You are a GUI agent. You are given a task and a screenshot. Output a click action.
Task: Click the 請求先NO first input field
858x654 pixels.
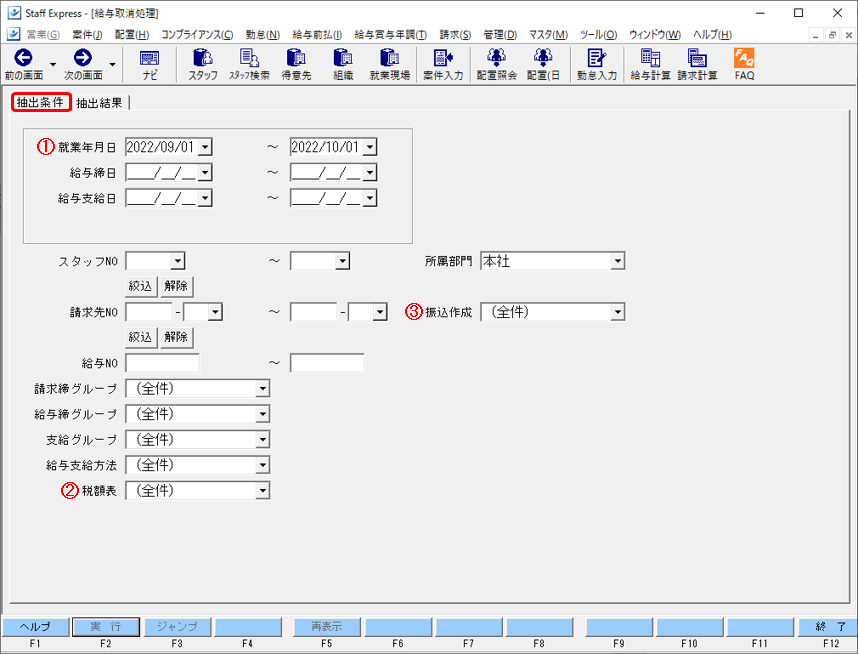click(149, 312)
